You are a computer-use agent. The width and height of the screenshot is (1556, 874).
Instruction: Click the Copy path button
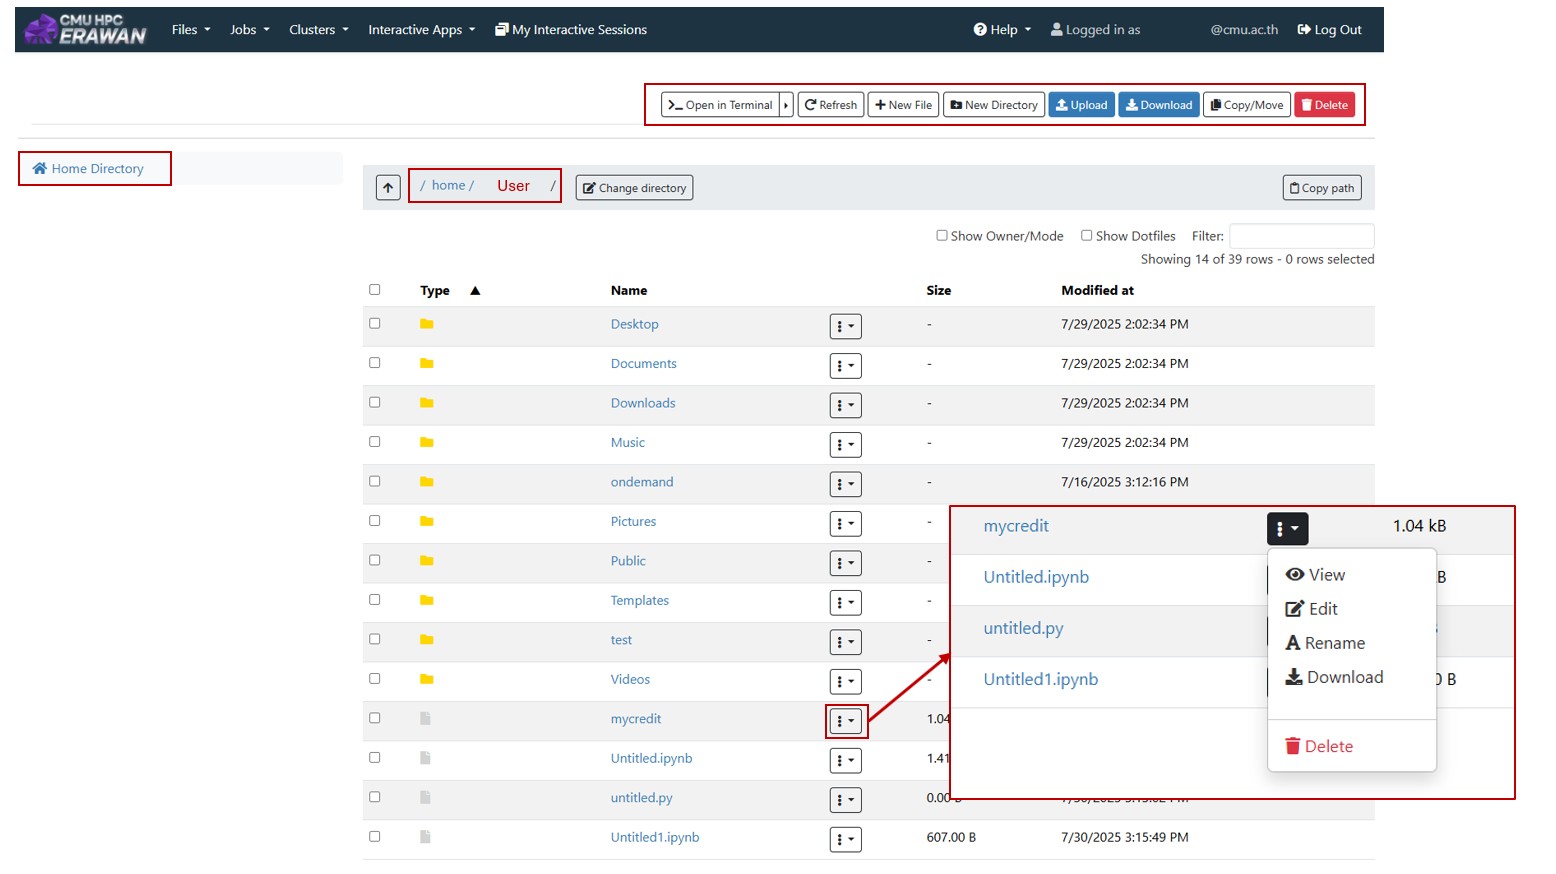pyautogui.click(x=1321, y=188)
